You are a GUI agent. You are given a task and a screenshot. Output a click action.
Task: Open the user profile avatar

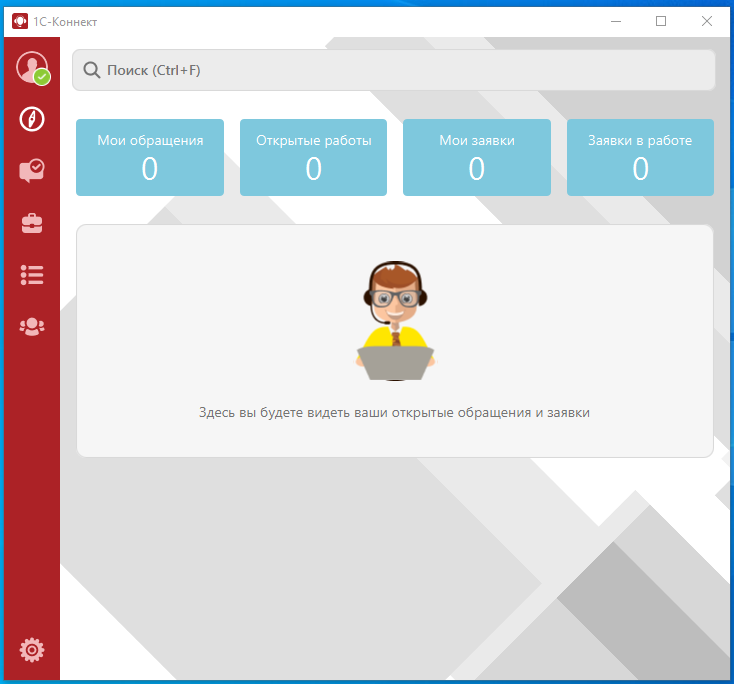pyautogui.click(x=30, y=66)
